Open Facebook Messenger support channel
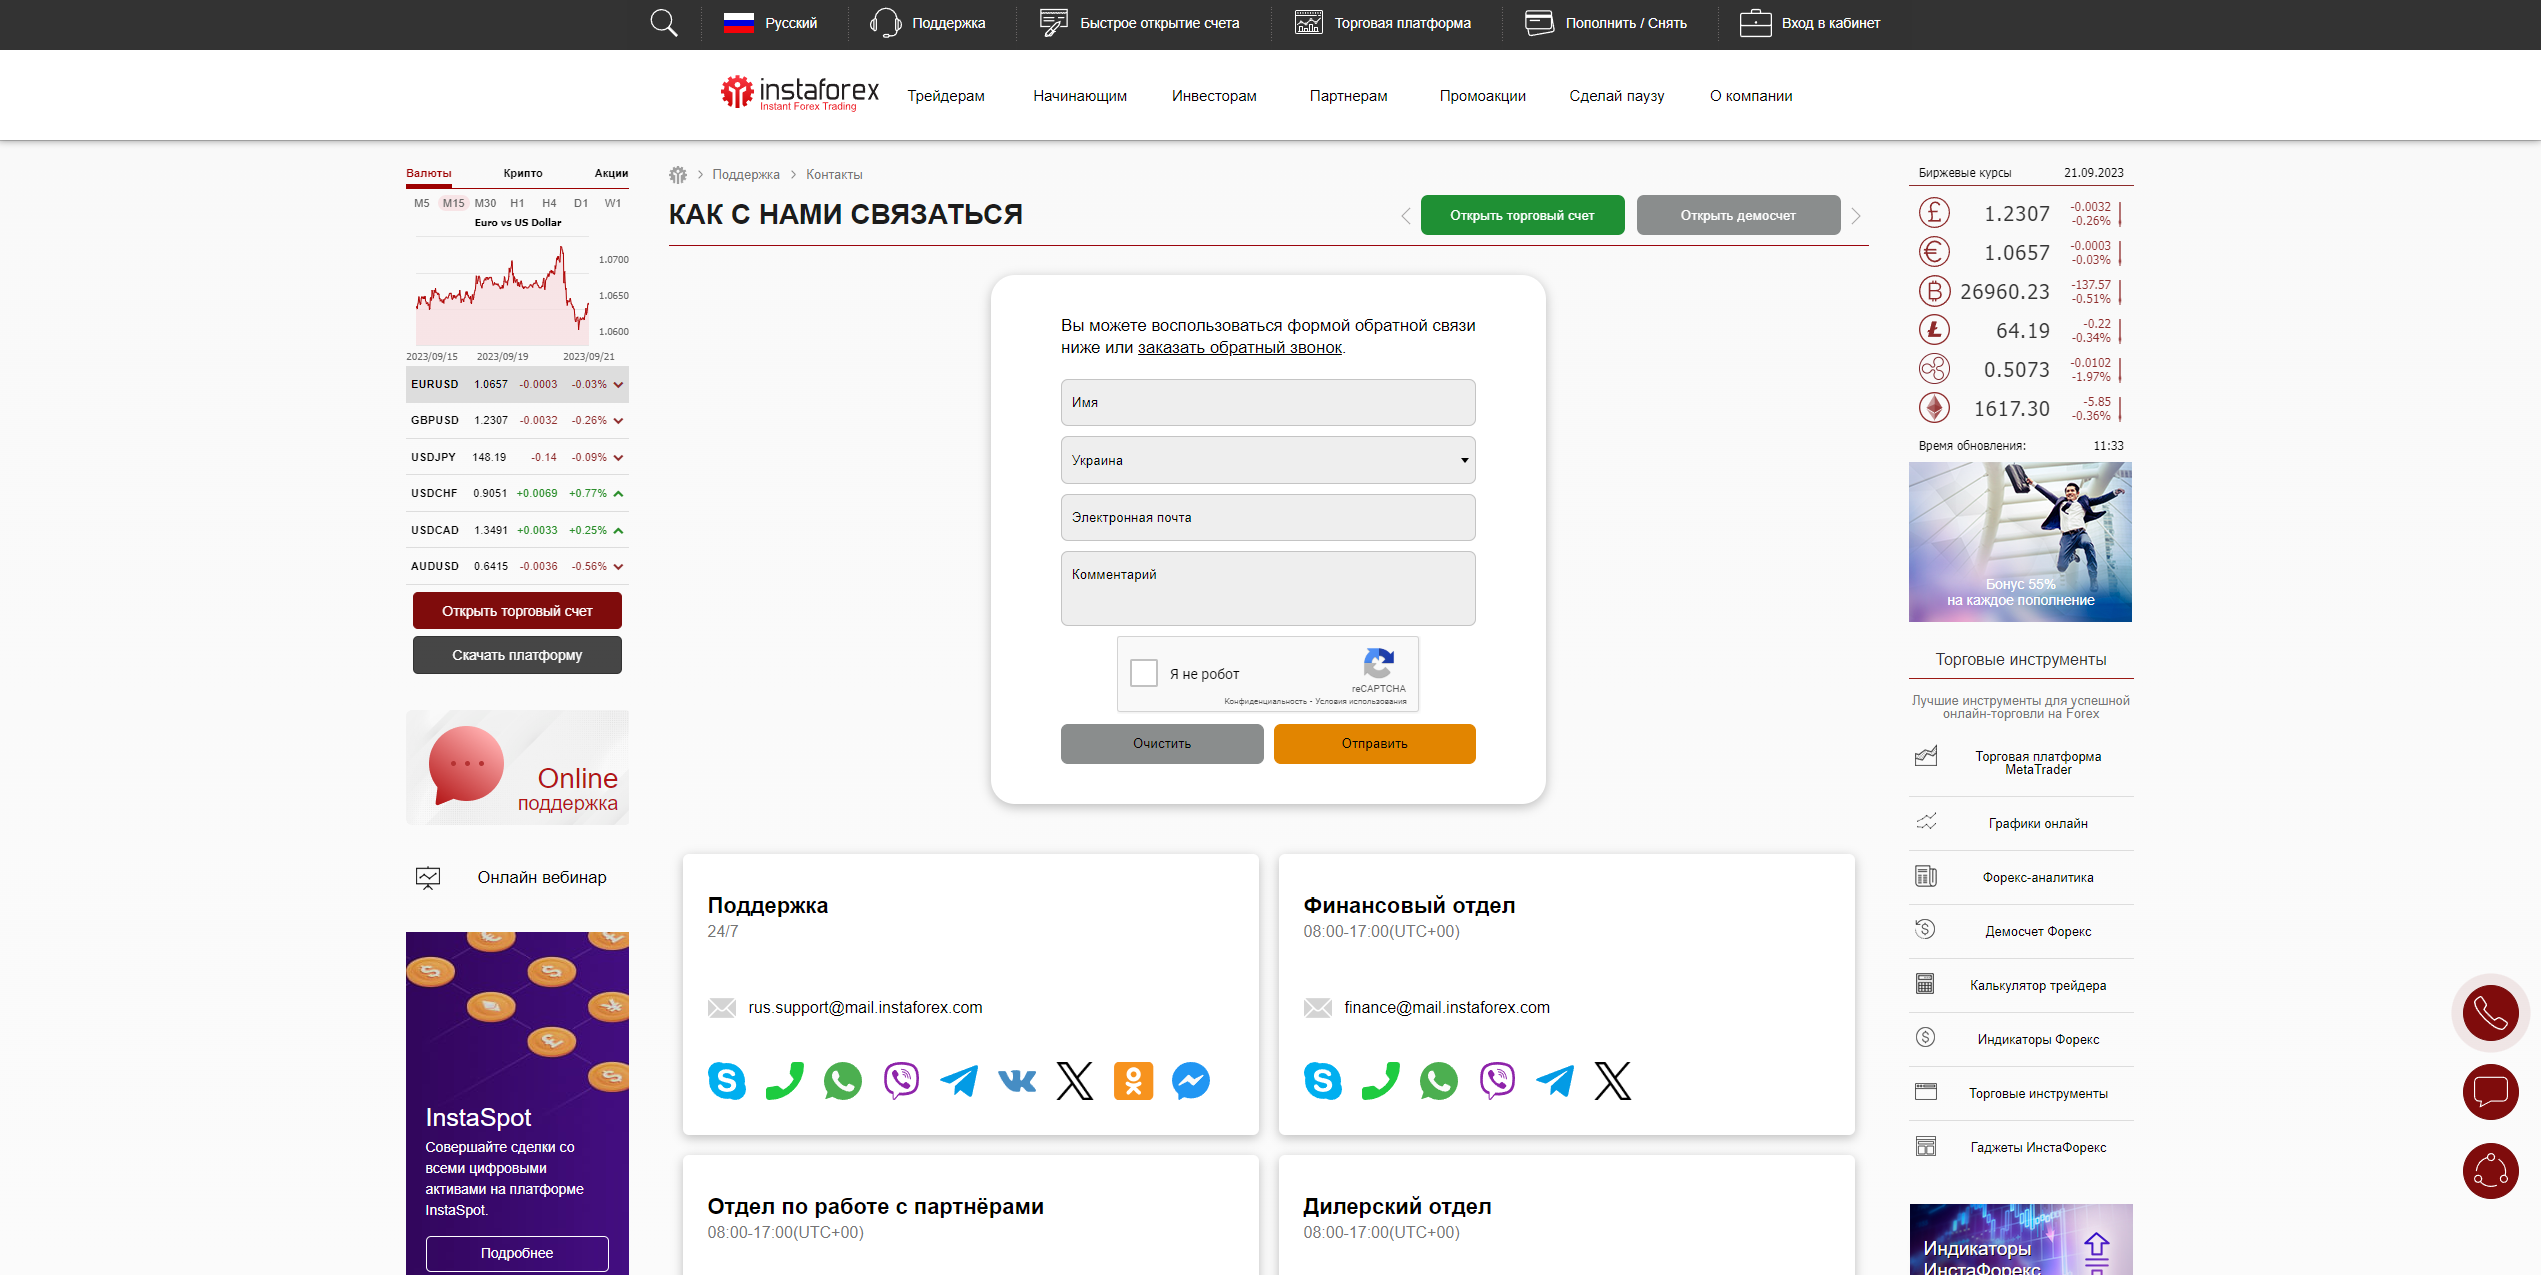This screenshot has height=1275, width=2541. coord(1190,1080)
